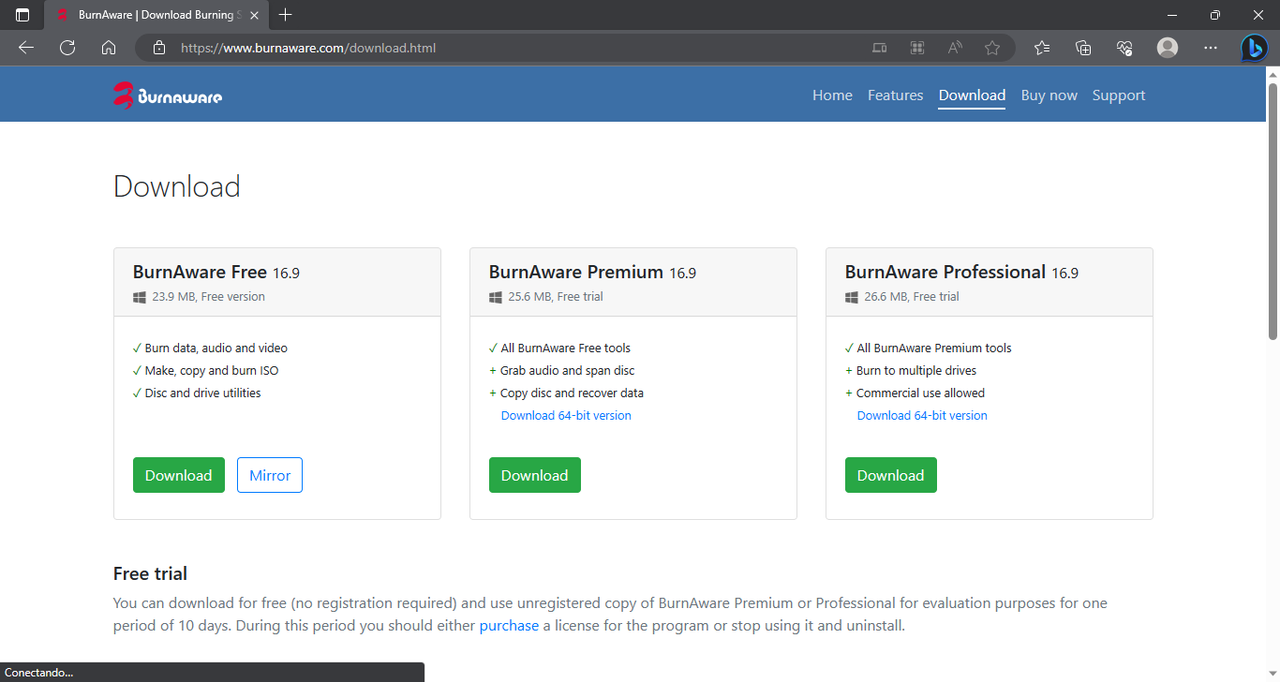This screenshot has width=1280, height=682.
Task: Follow the purchase link in Free trial text
Action: point(509,626)
